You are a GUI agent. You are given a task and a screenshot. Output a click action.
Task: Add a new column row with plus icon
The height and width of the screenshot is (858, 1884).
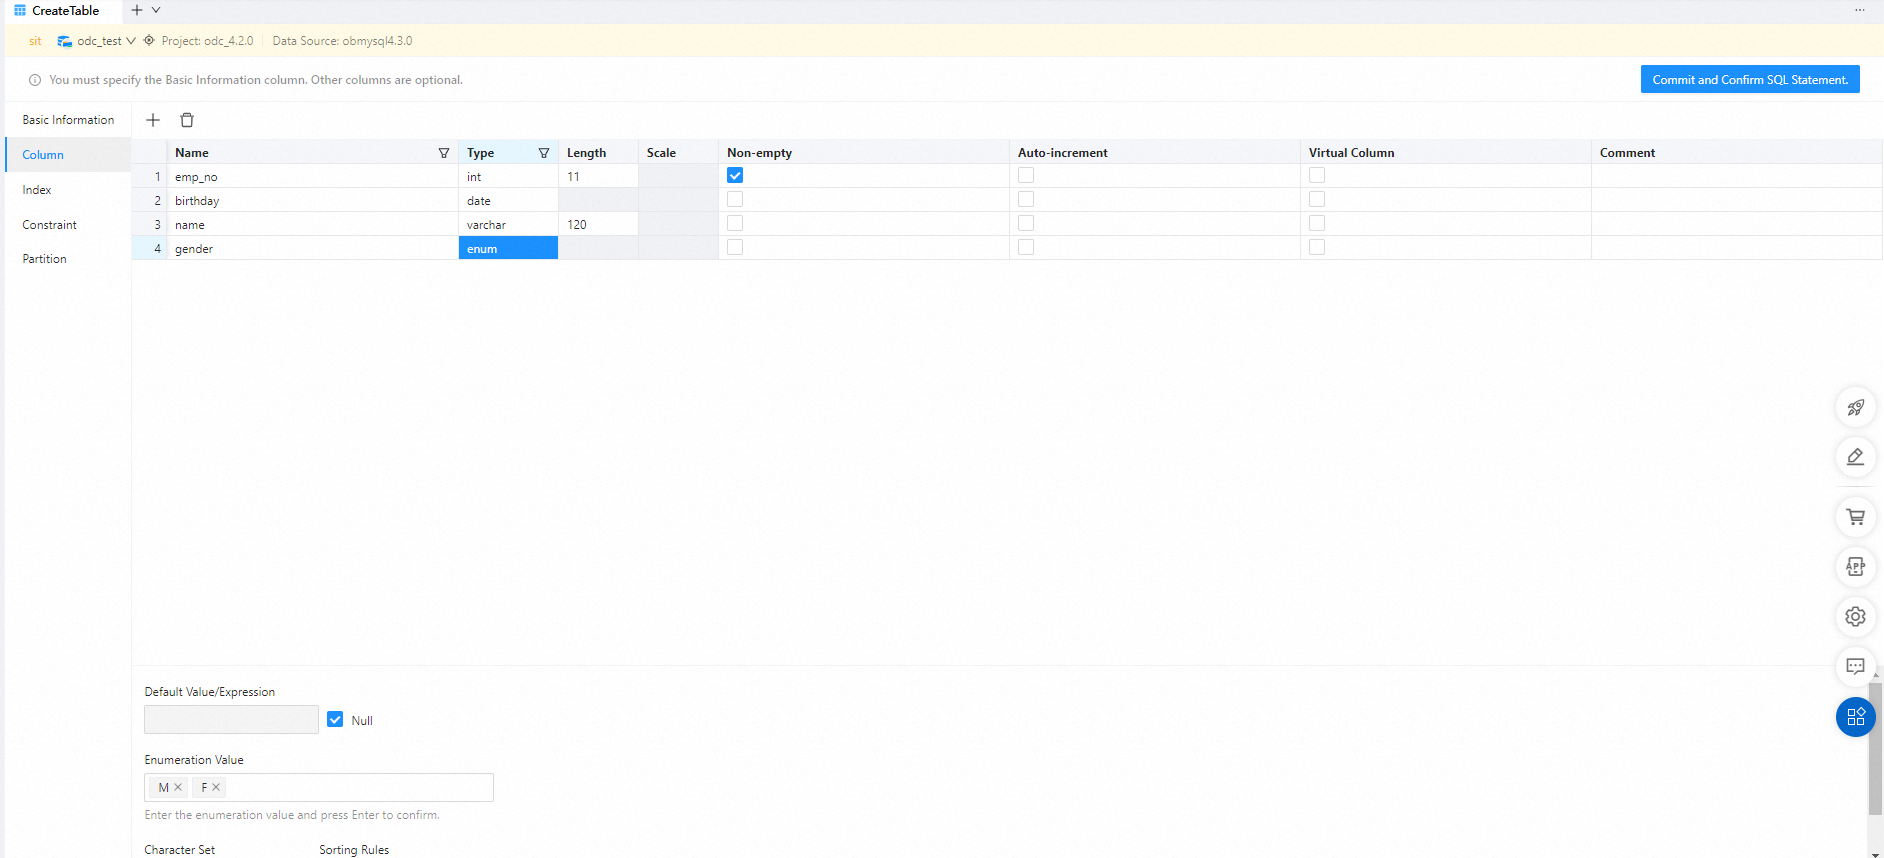153,120
